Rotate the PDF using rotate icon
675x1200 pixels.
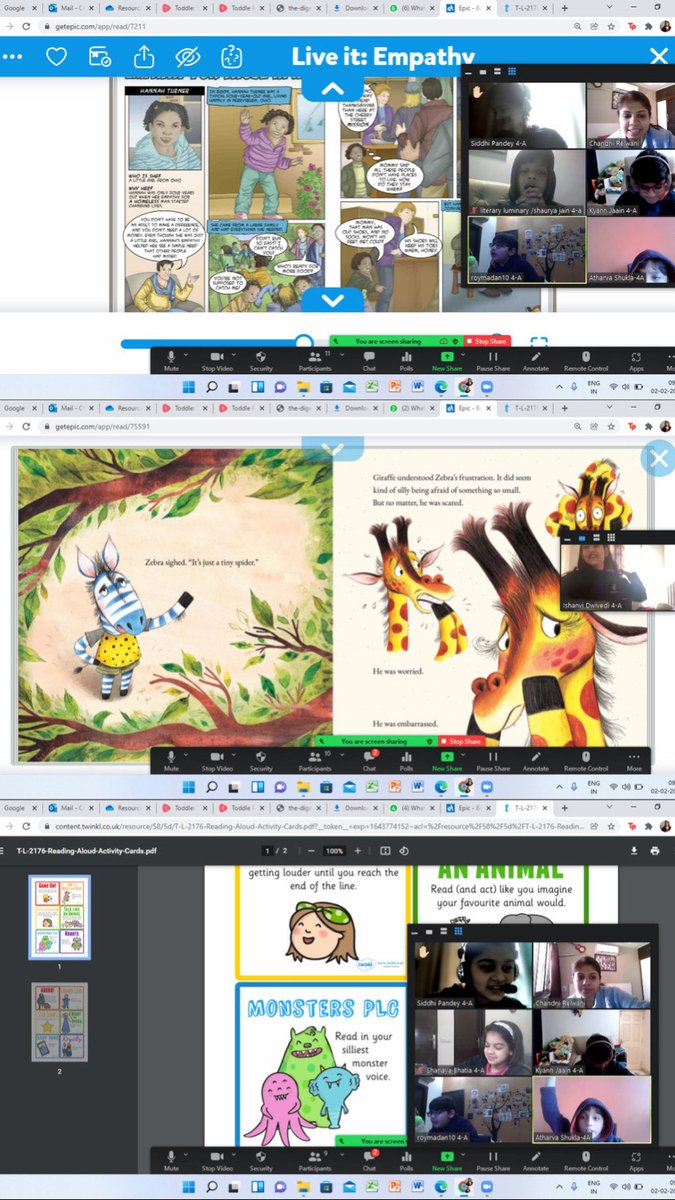pos(404,850)
